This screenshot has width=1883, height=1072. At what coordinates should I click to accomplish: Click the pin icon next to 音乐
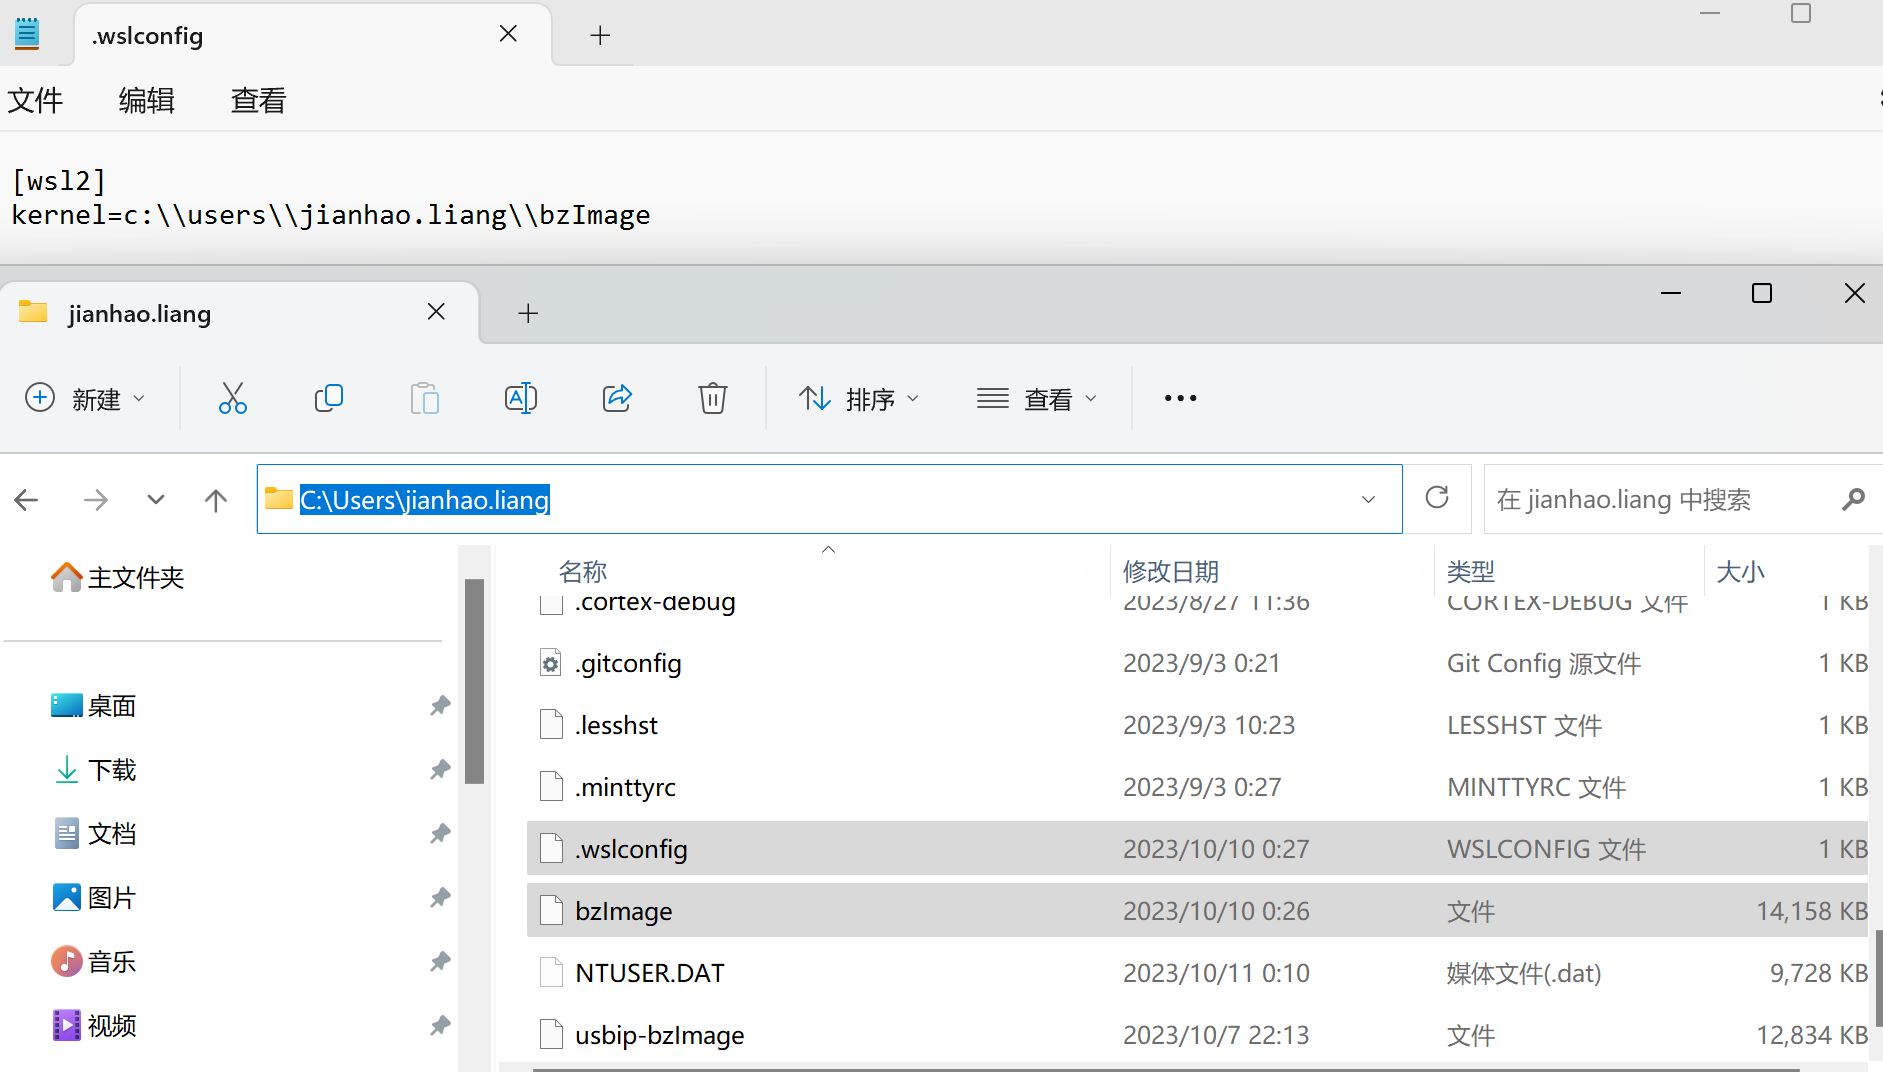(x=440, y=962)
